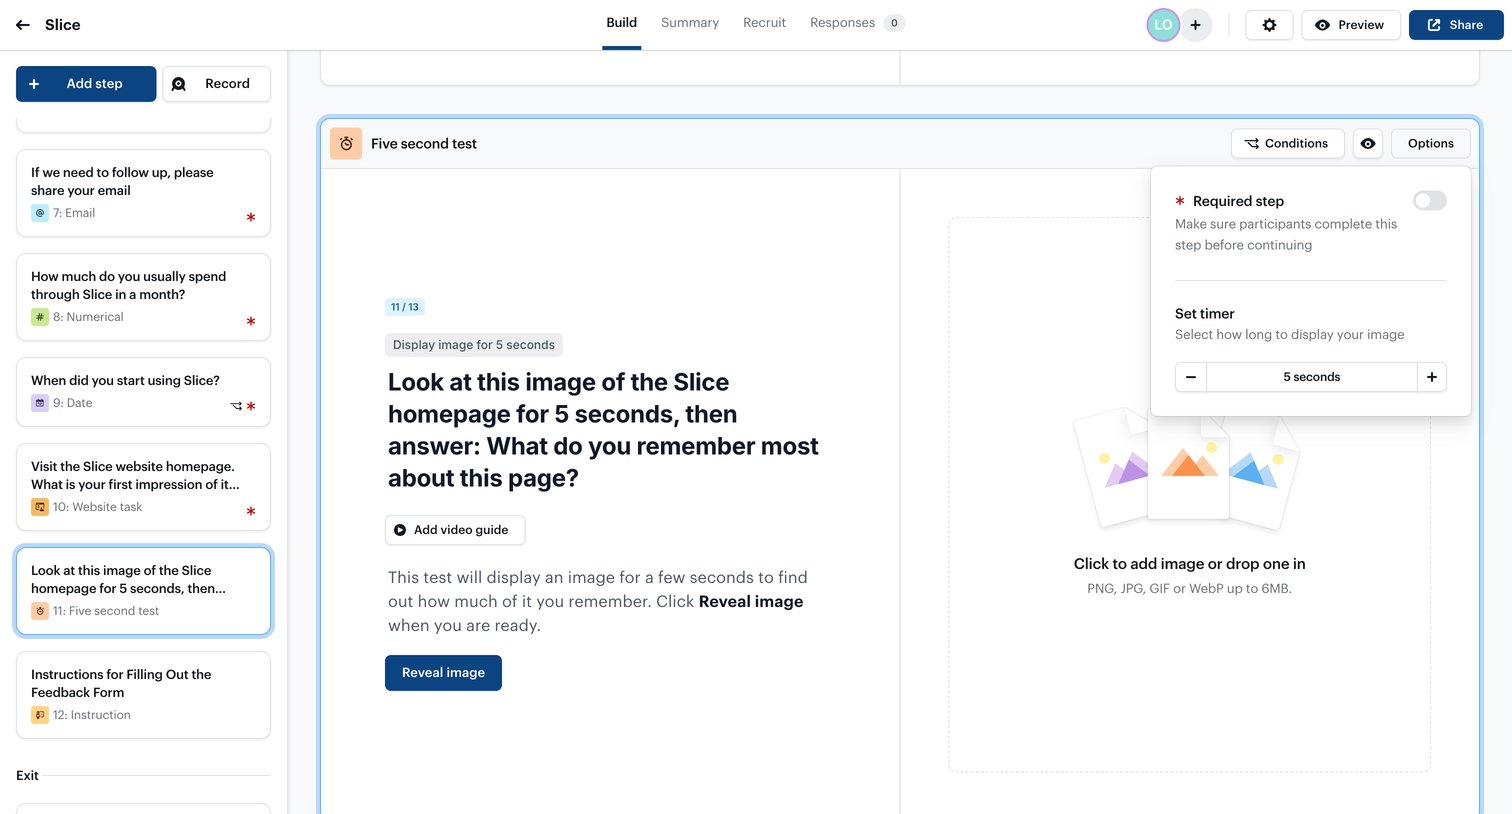Click the 'Set timer' label
This screenshot has width=1512, height=814.
(x=1205, y=314)
